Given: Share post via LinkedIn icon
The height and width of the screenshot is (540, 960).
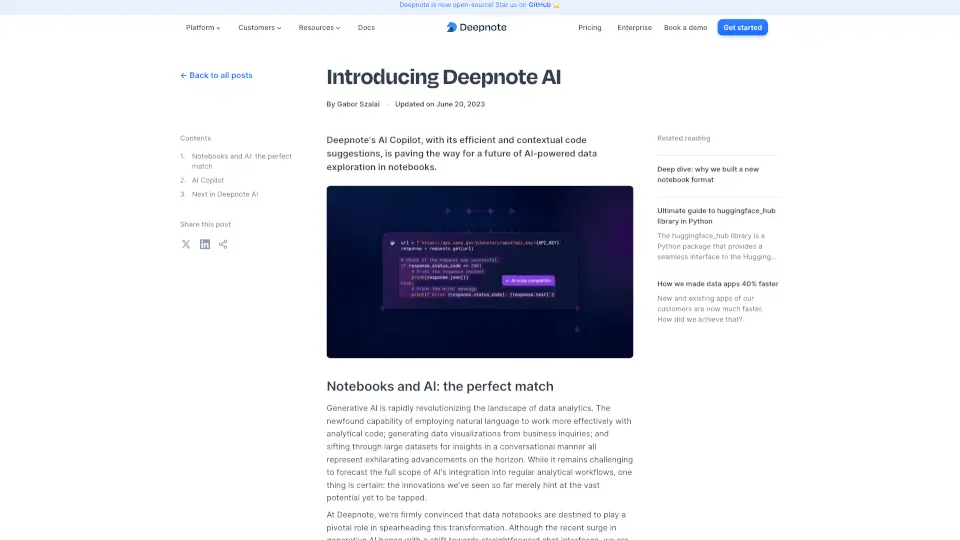Looking at the screenshot, I should (204, 244).
